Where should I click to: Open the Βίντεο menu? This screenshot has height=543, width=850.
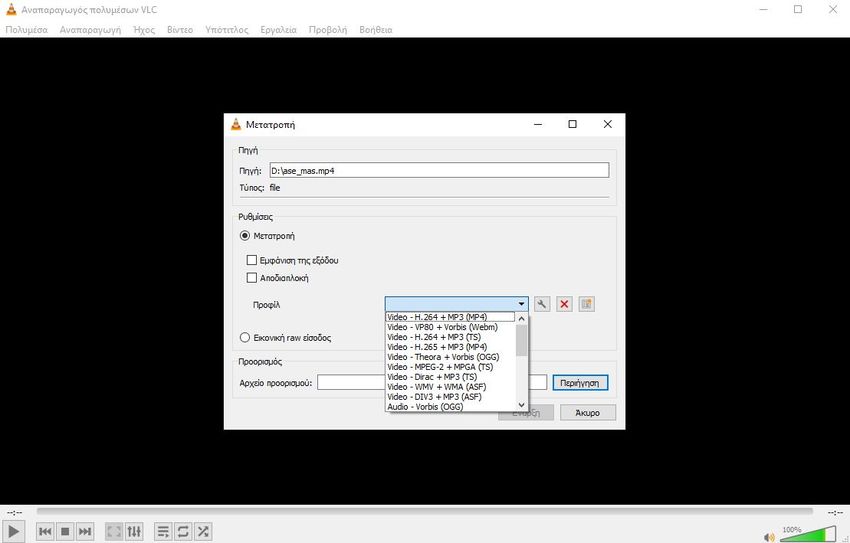tap(180, 30)
